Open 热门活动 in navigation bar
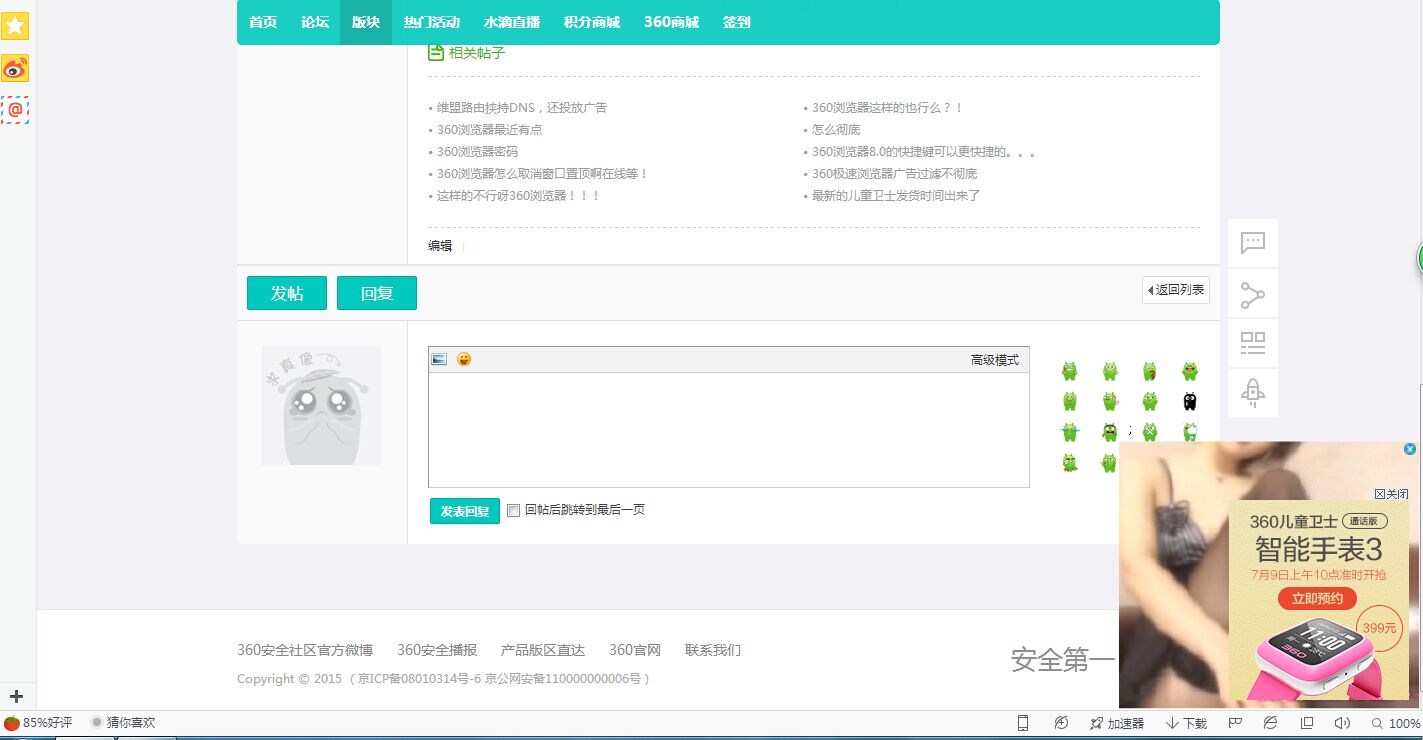The width and height of the screenshot is (1423, 740). click(x=432, y=22)
